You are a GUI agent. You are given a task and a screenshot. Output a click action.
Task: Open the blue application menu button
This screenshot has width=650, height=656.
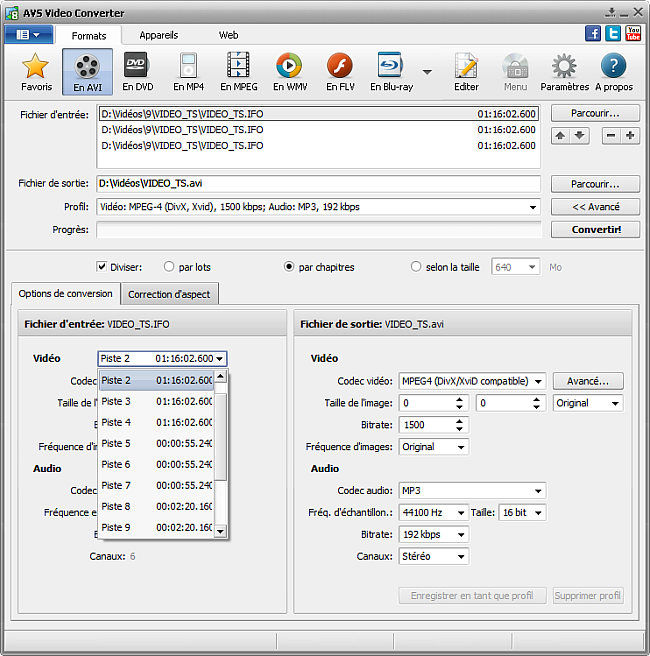point(28,34)
